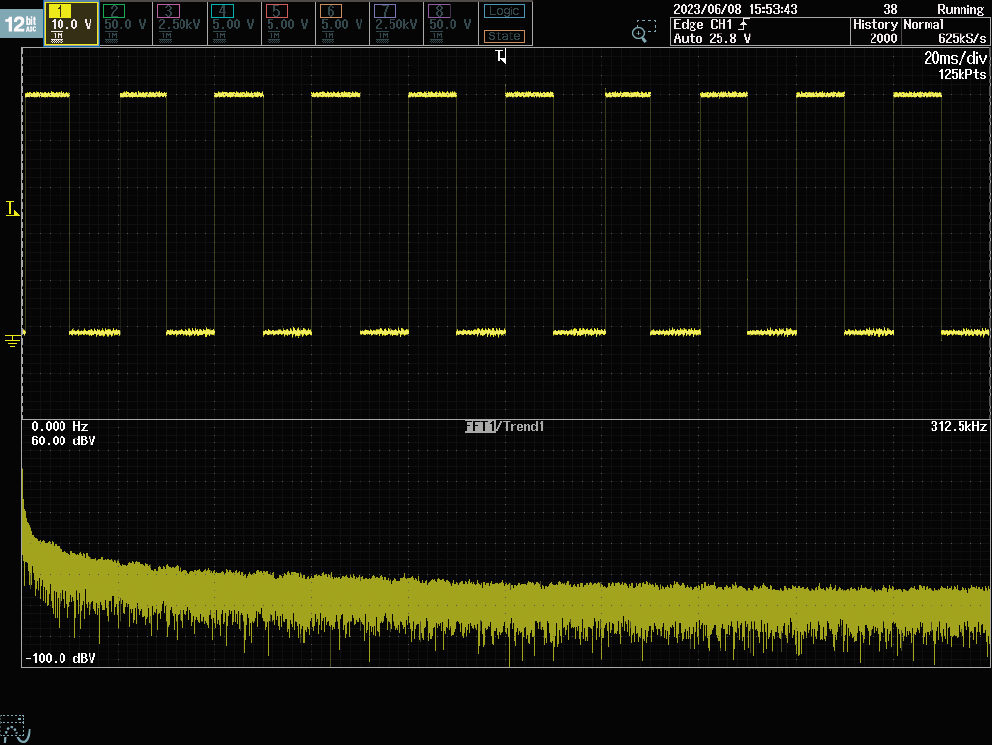Click the waveform icon in bottom corner
The height and width of the screenshot is (745, 992).
coord(15,729)
